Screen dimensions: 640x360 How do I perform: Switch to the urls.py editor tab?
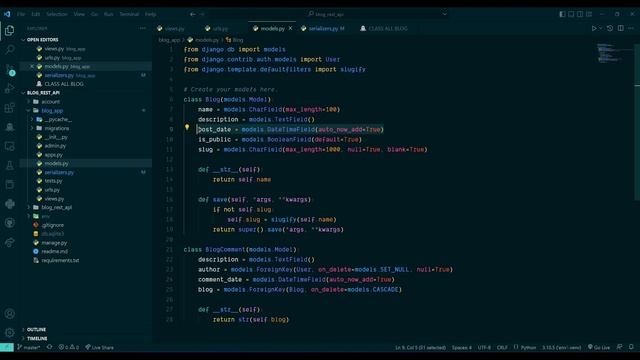220,29
